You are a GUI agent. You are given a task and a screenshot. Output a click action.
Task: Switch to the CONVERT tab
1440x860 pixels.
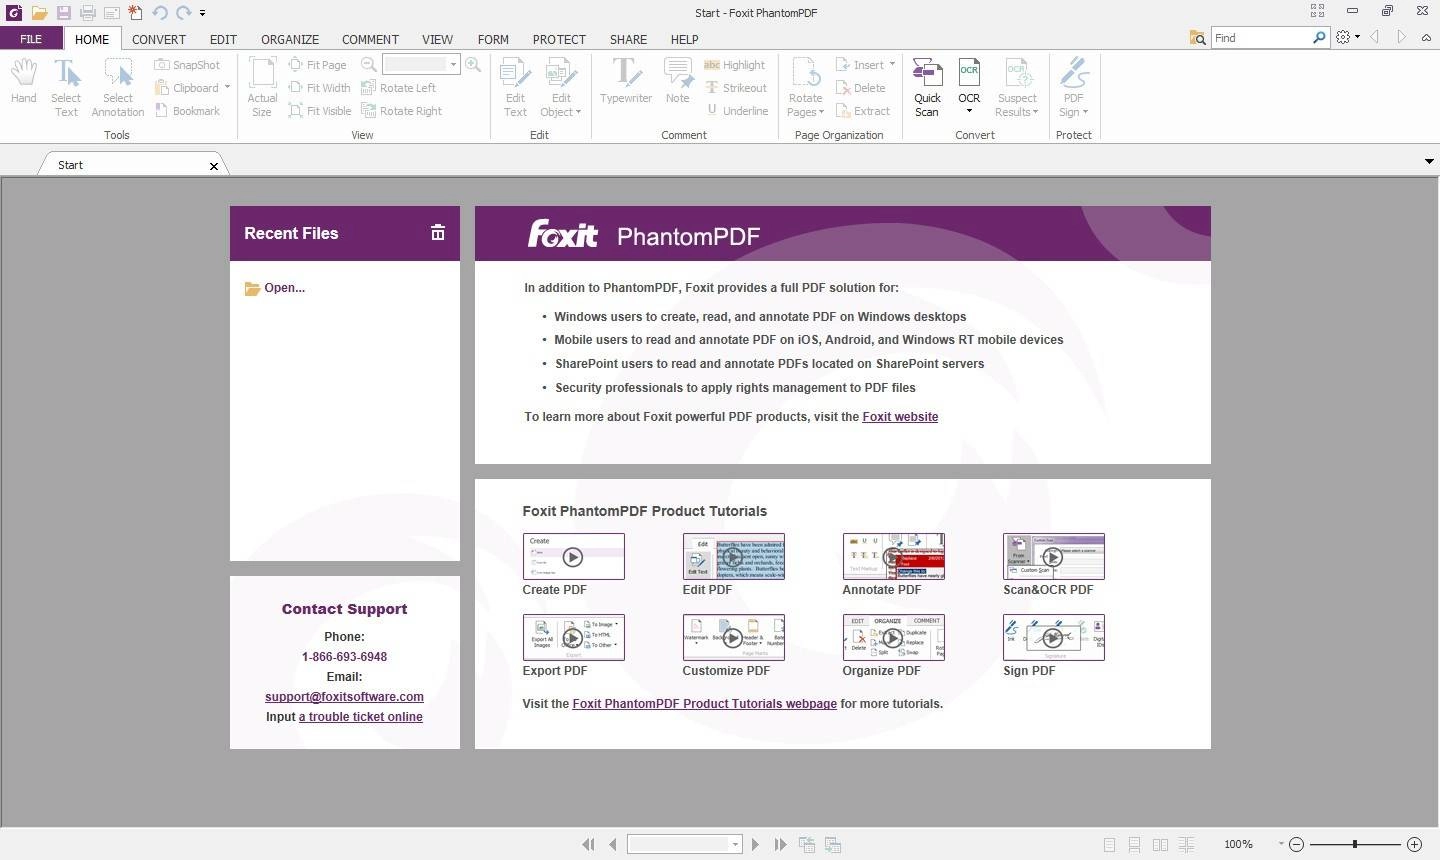[159, 39]
